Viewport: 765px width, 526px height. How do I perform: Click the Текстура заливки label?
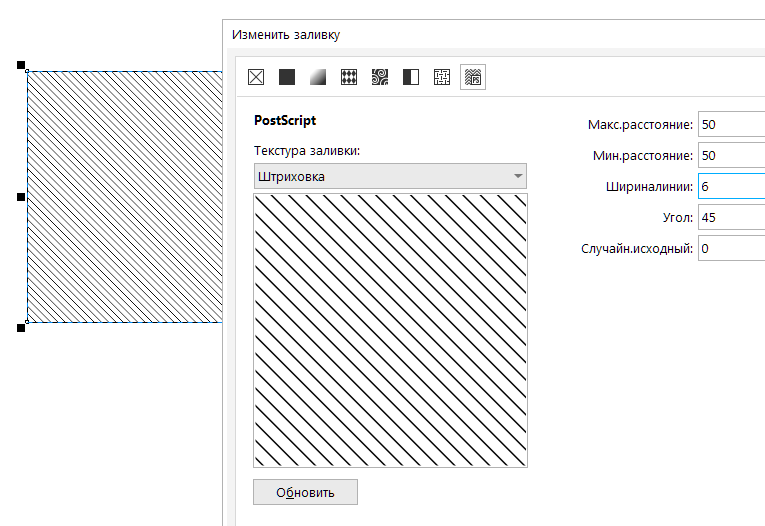pos(307,151)
